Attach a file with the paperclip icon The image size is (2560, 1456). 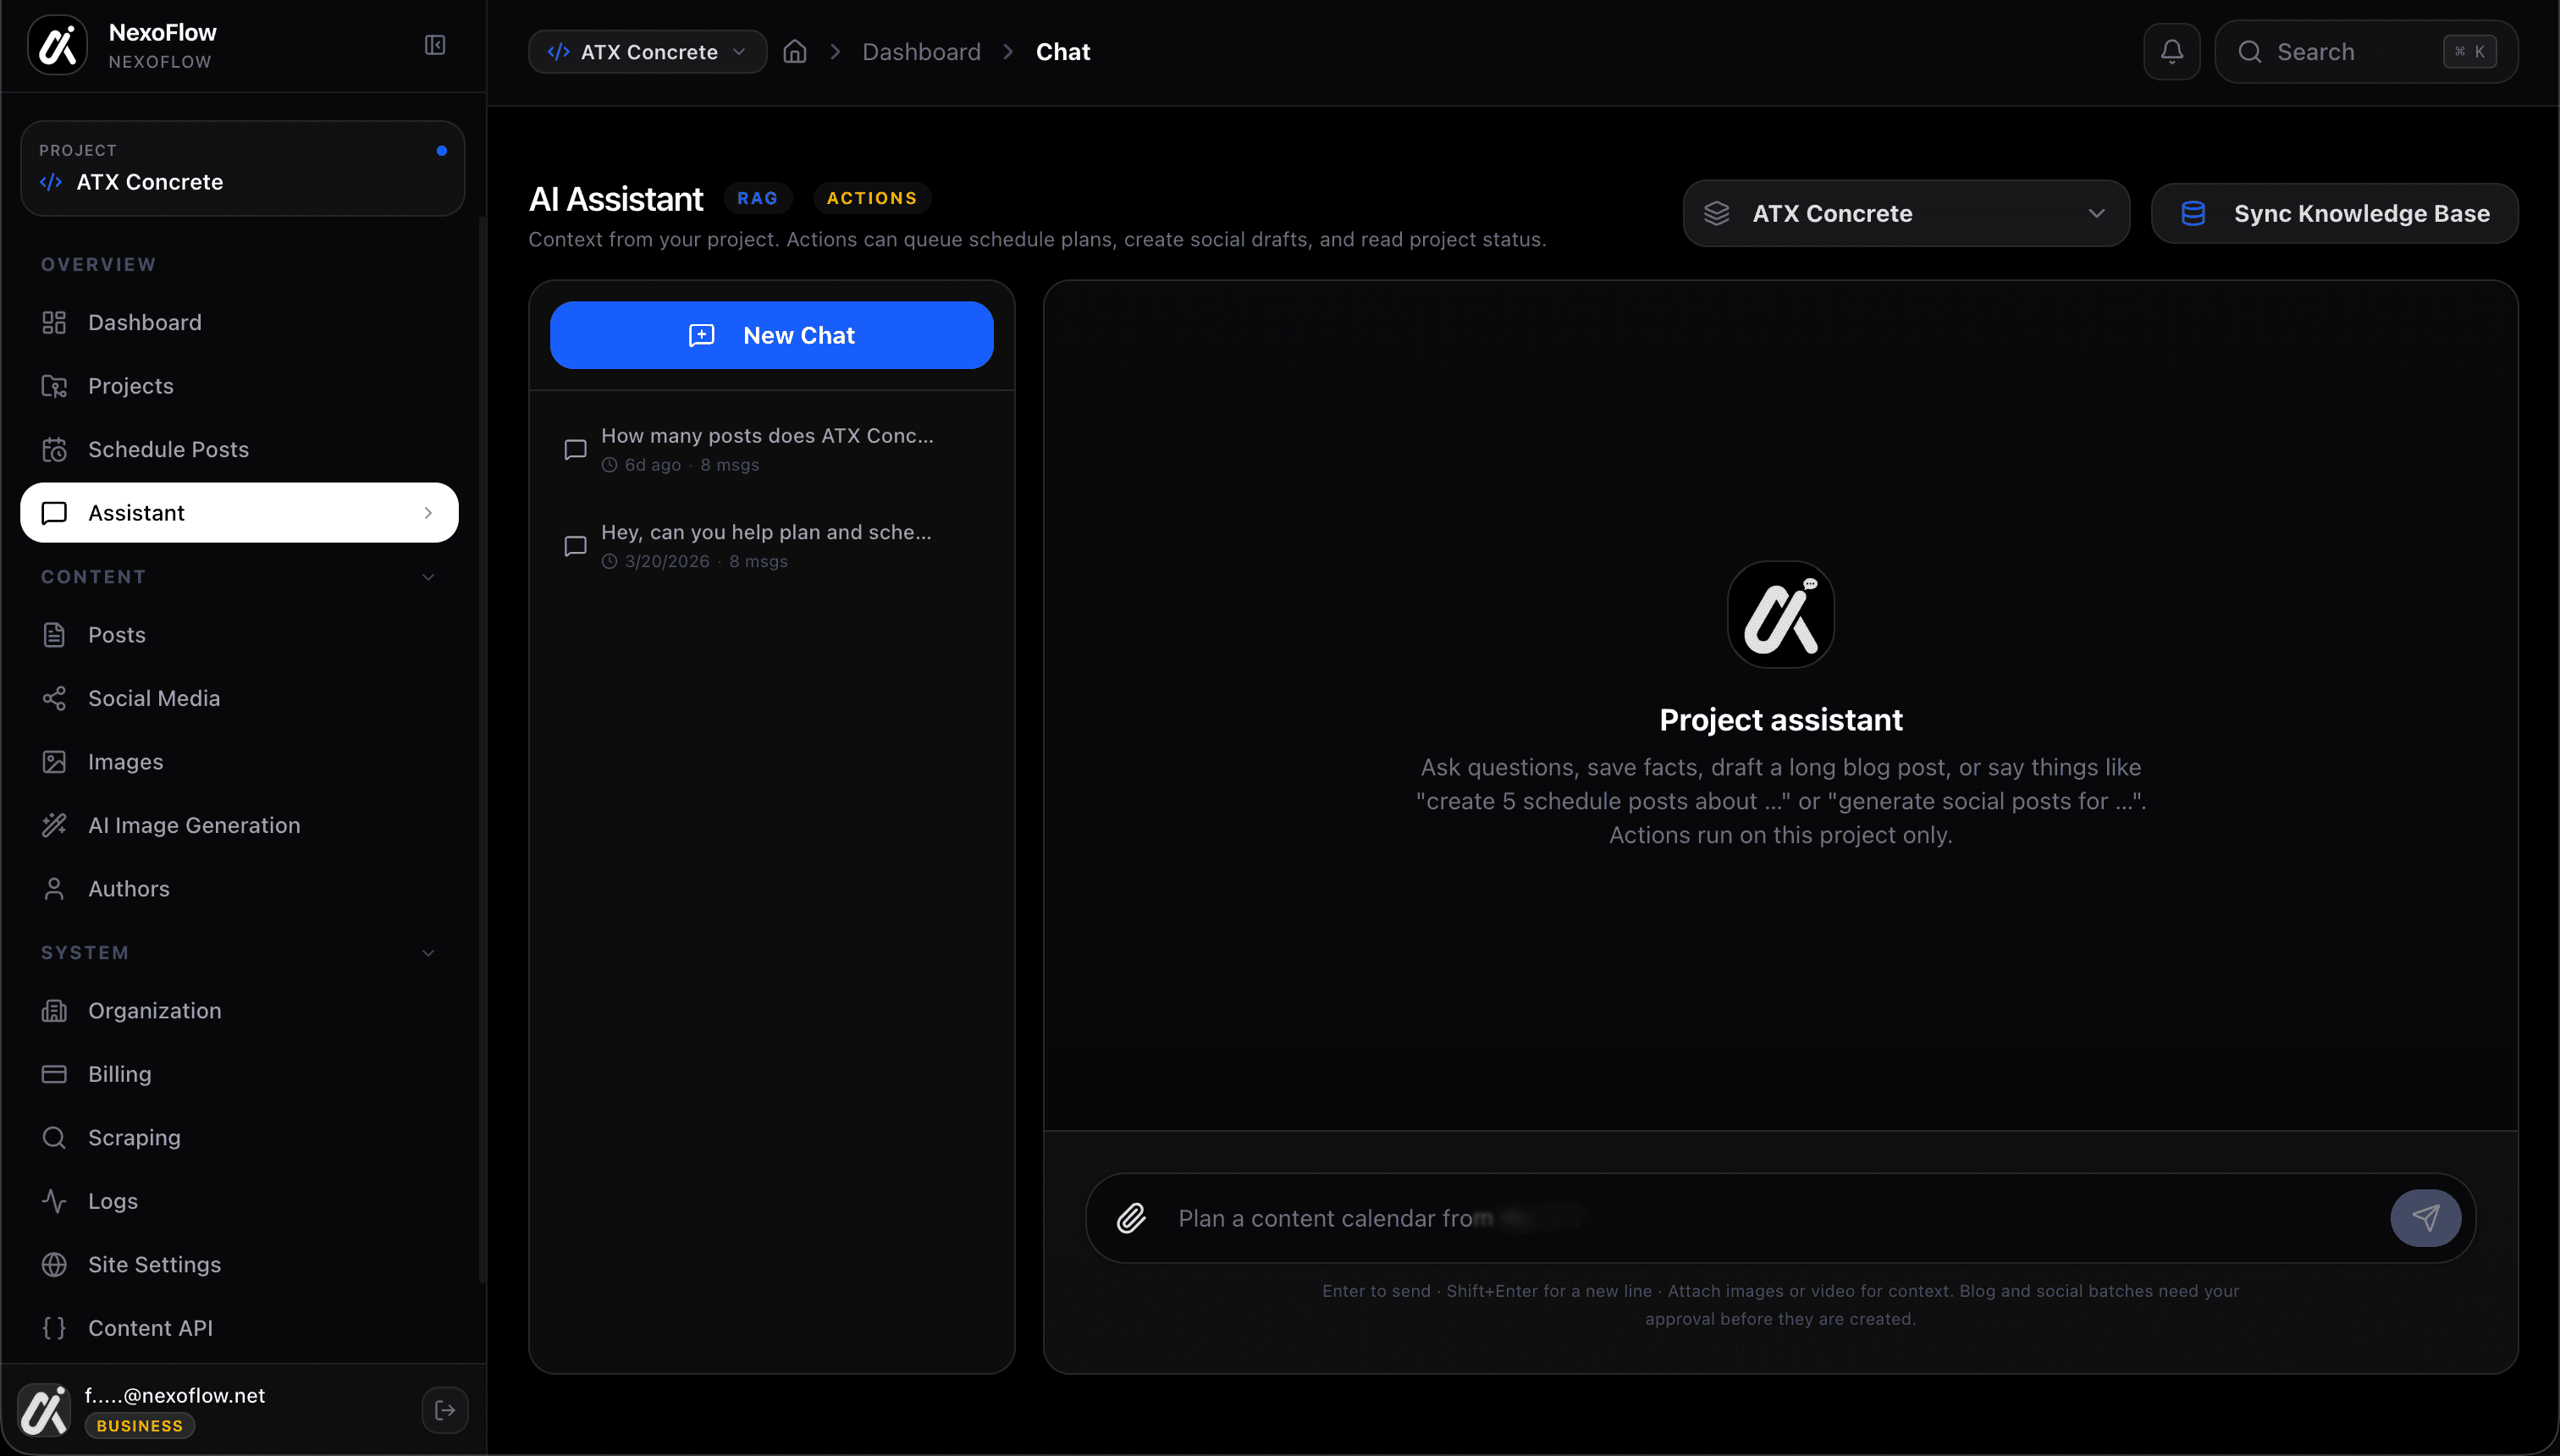coord(1131,1218)
